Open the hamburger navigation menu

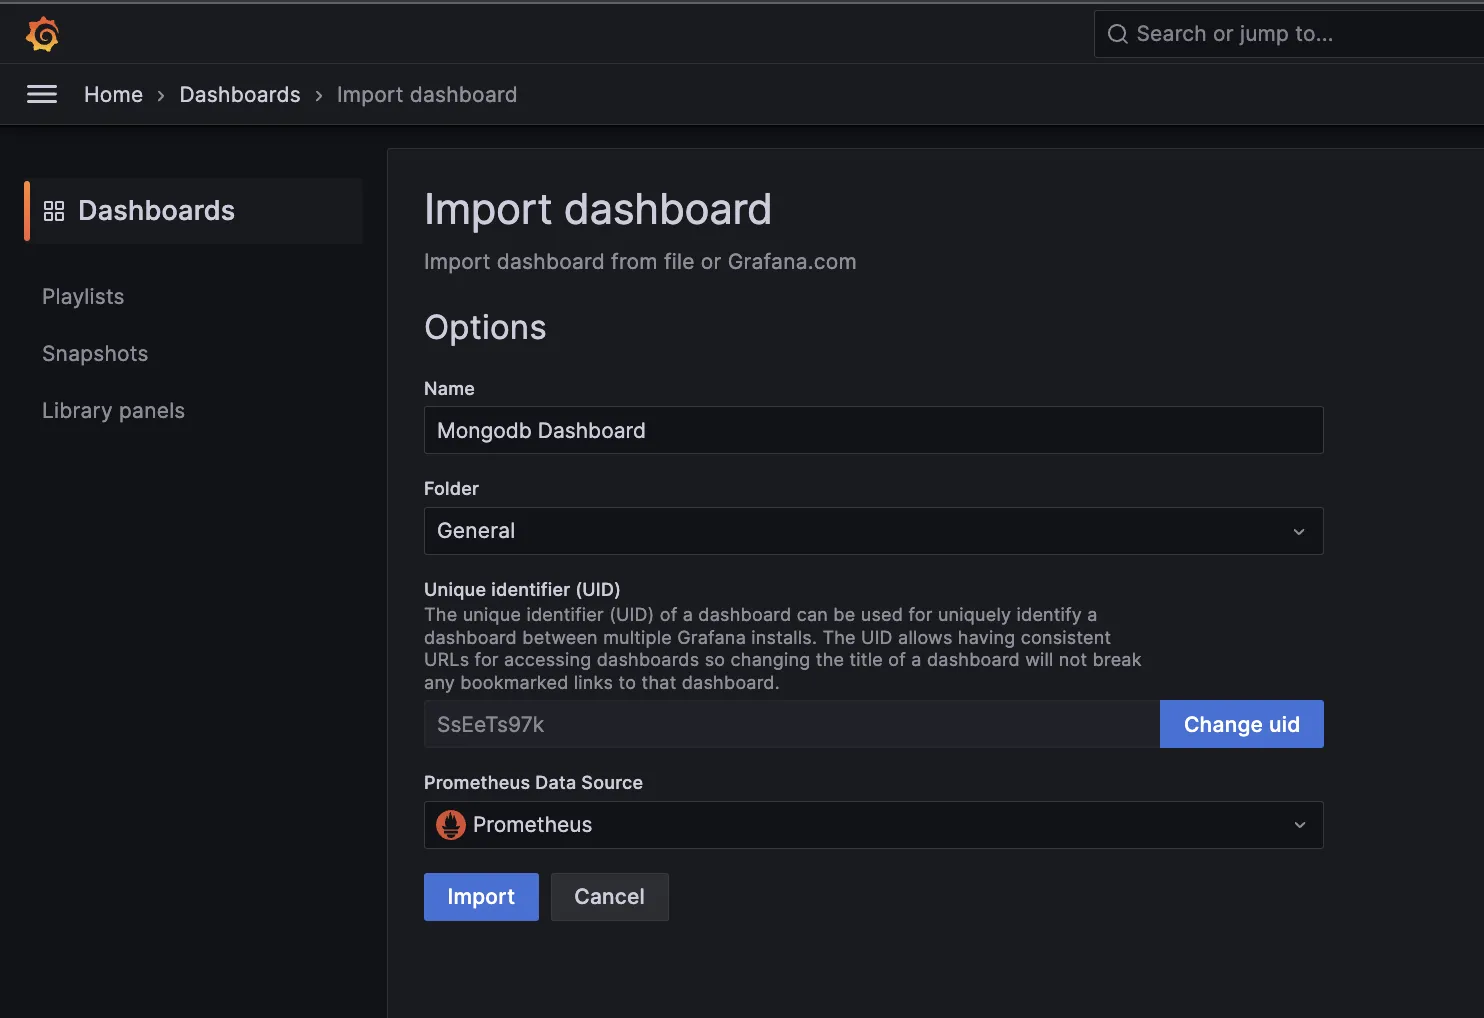pos(42,94)
